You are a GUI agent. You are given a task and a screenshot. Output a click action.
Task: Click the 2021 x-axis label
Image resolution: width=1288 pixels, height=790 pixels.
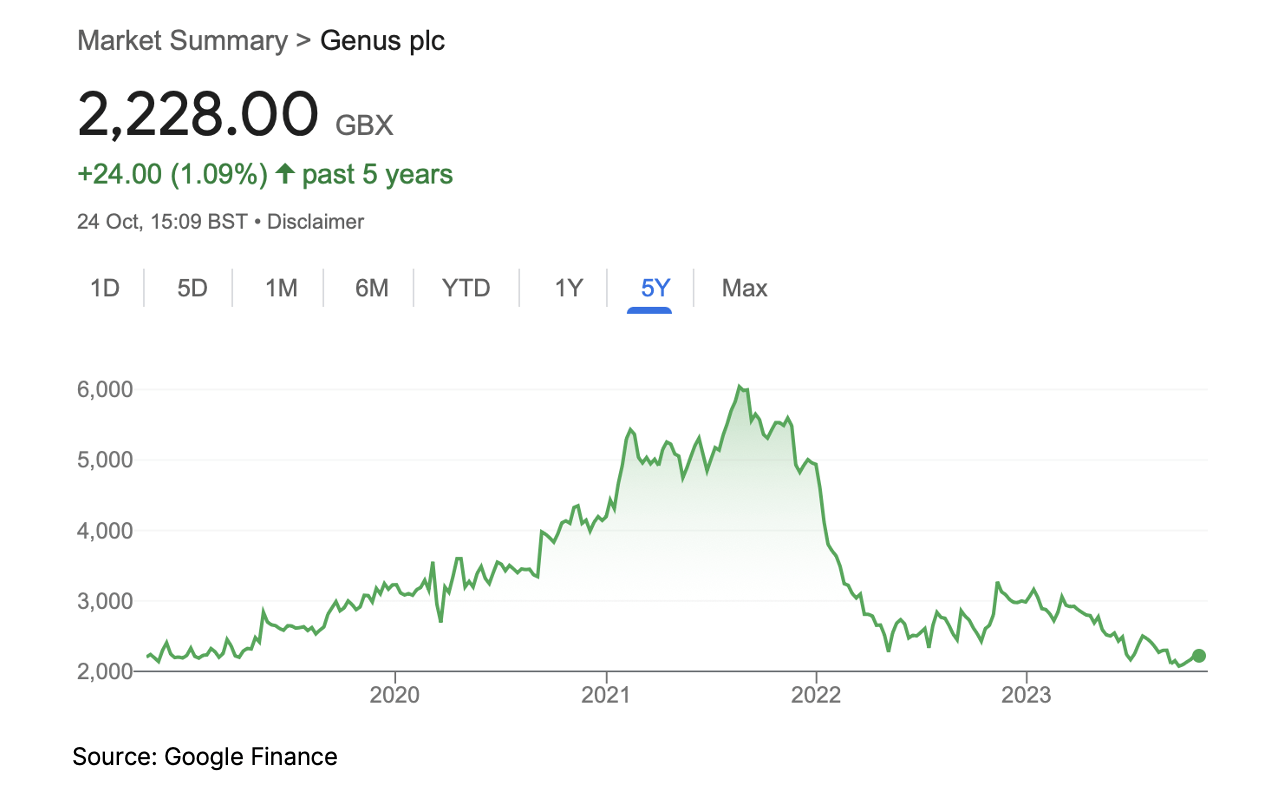[606, 695]
